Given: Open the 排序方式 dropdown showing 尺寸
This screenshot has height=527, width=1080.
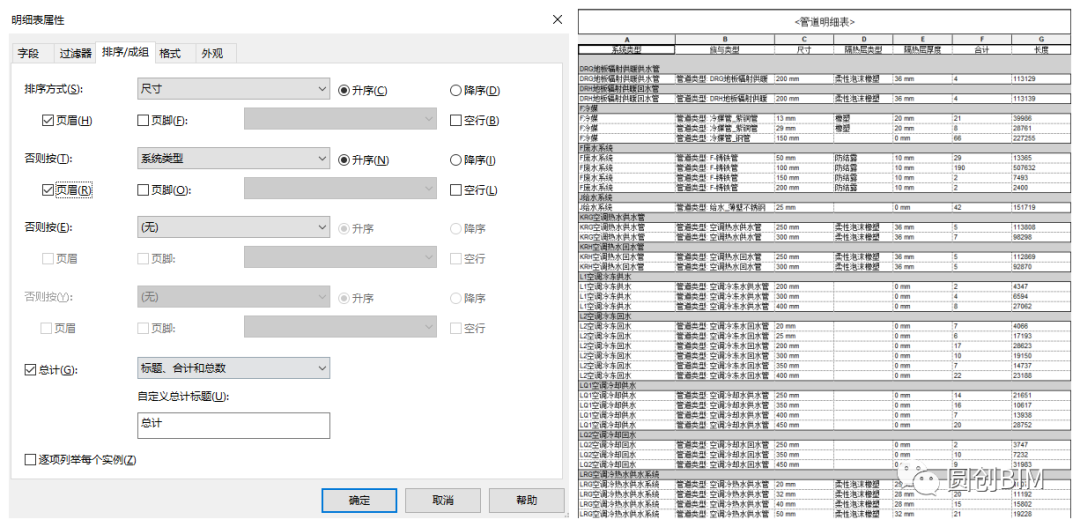Looking at the screenshot, I should [233, 90].
